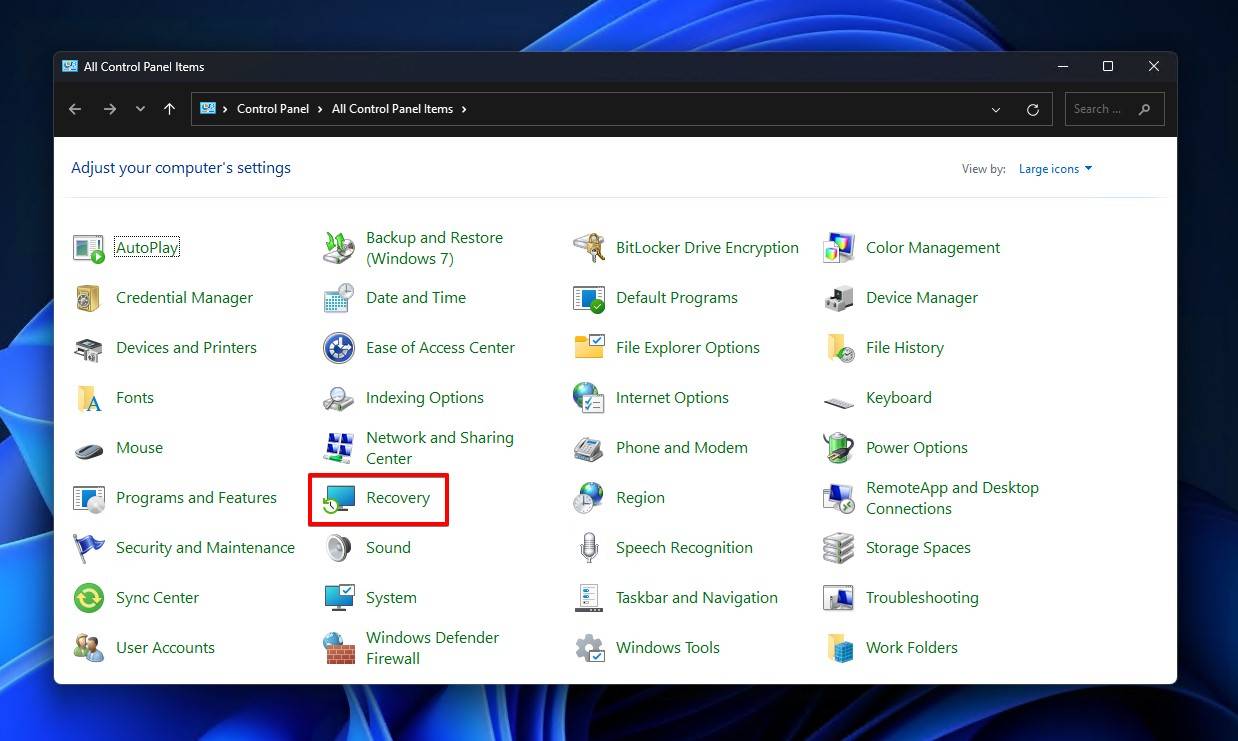1238x741 pixels.
Task: Open the Speech Recognition text link
Action: (x=684, y=548)
